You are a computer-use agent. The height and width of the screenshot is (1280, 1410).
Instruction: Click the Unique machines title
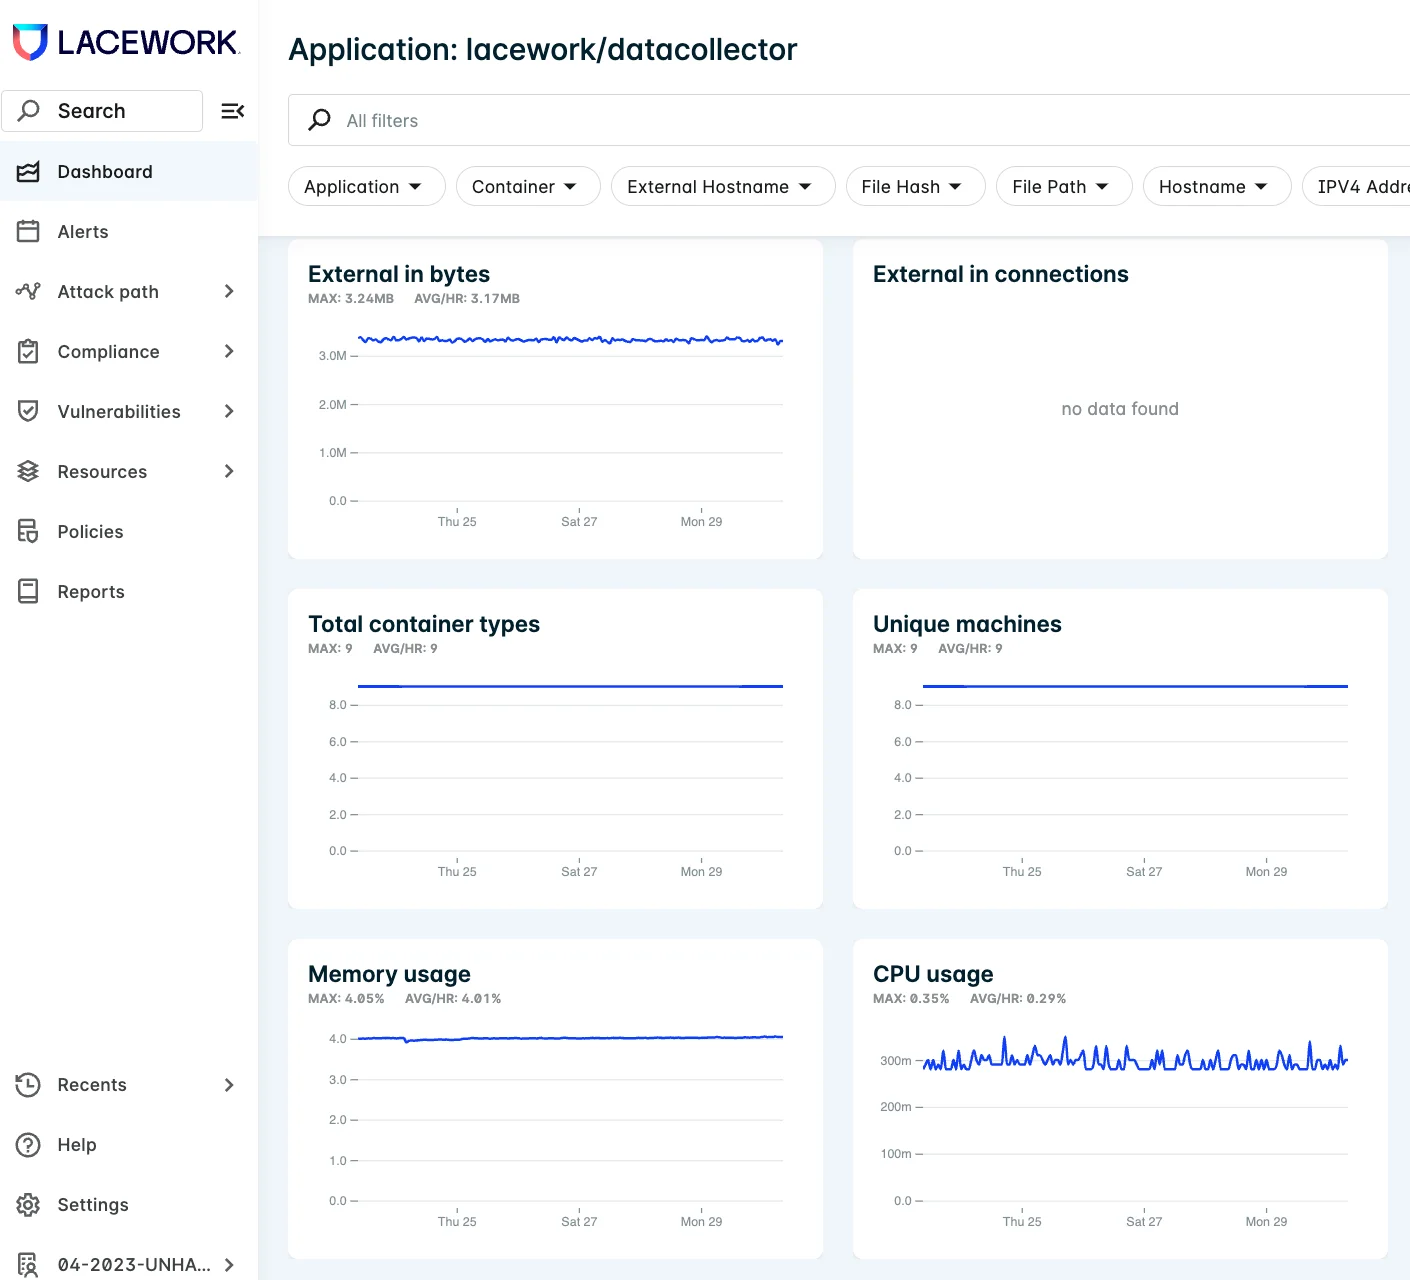pos(967,624)
